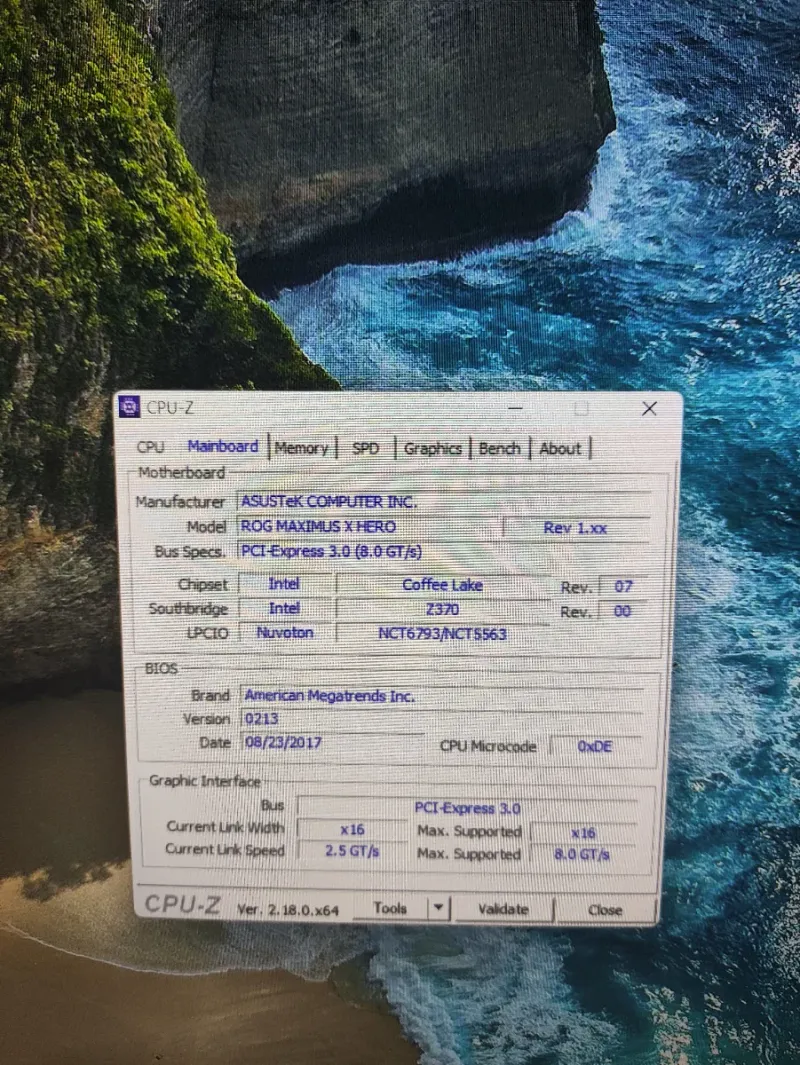Open the About tab

click(560, 448)
